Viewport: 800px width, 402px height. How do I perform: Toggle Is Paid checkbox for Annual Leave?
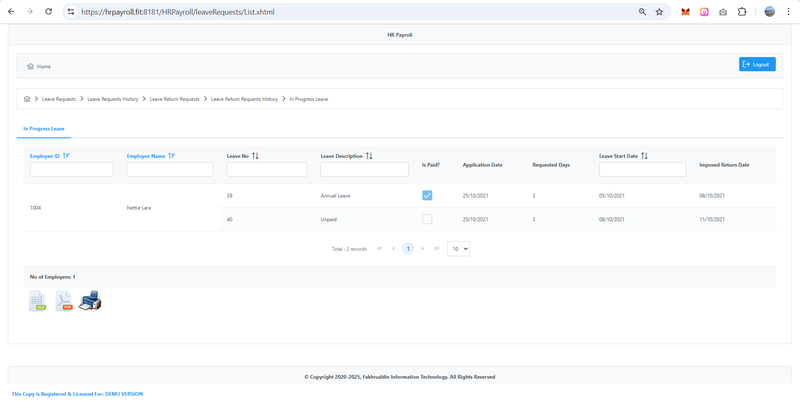[427, 195]
